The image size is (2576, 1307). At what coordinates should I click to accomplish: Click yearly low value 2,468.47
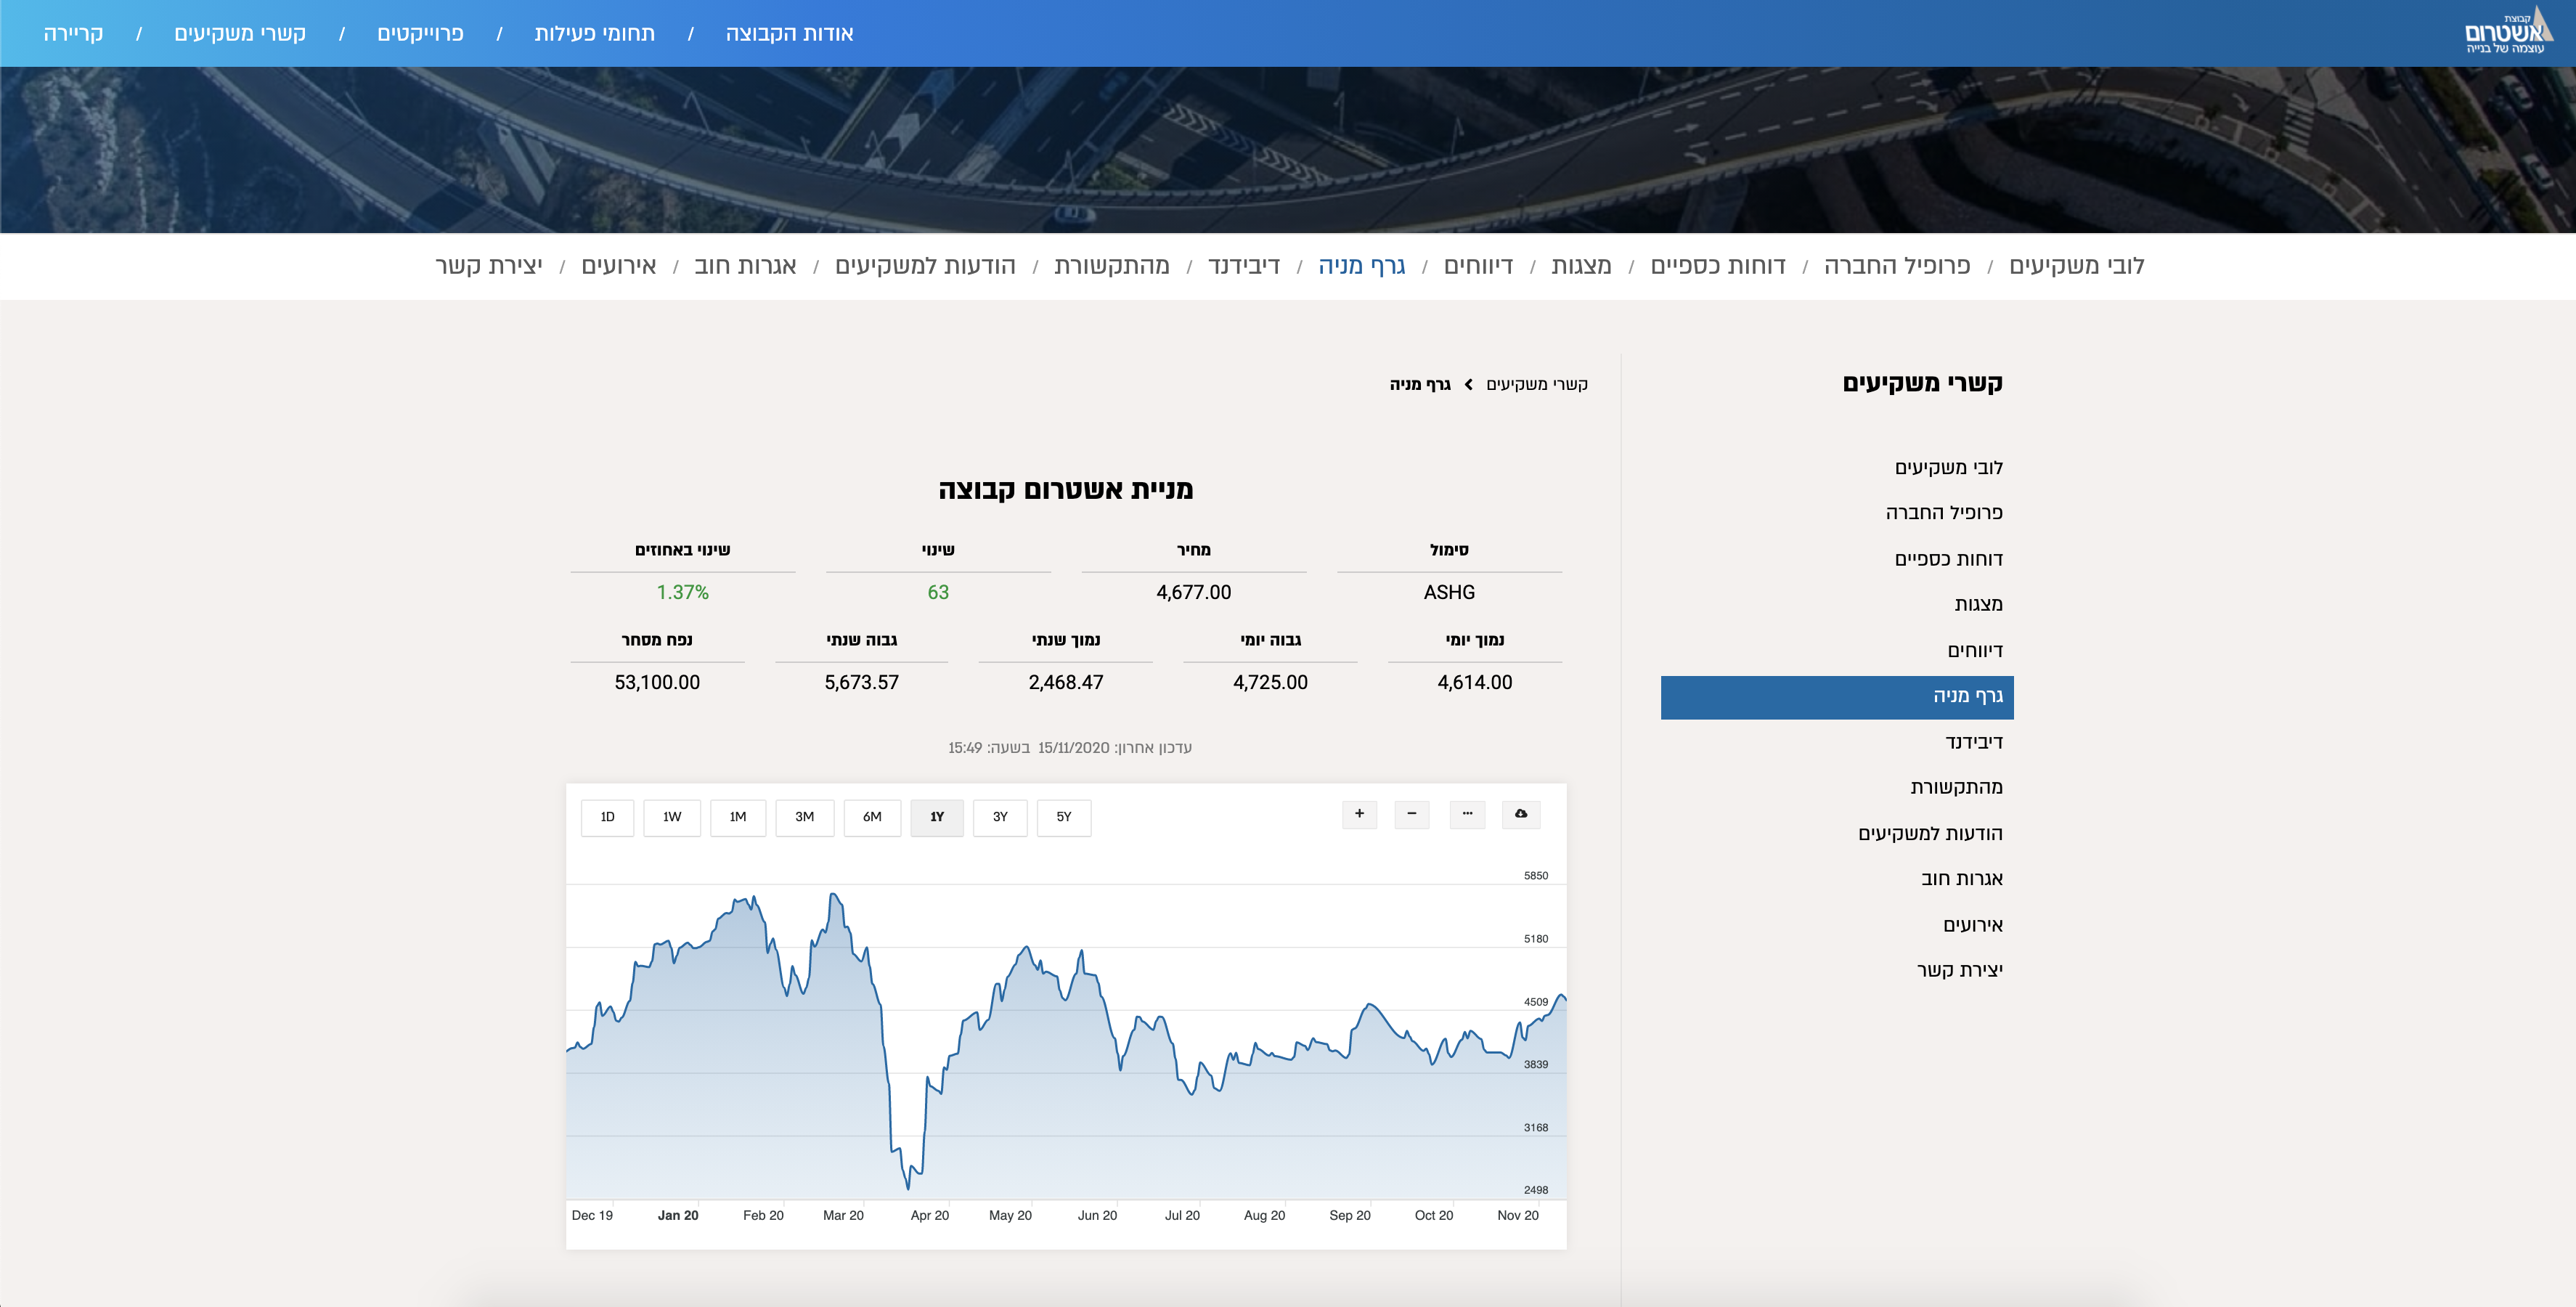click(x=1066, y=683)
